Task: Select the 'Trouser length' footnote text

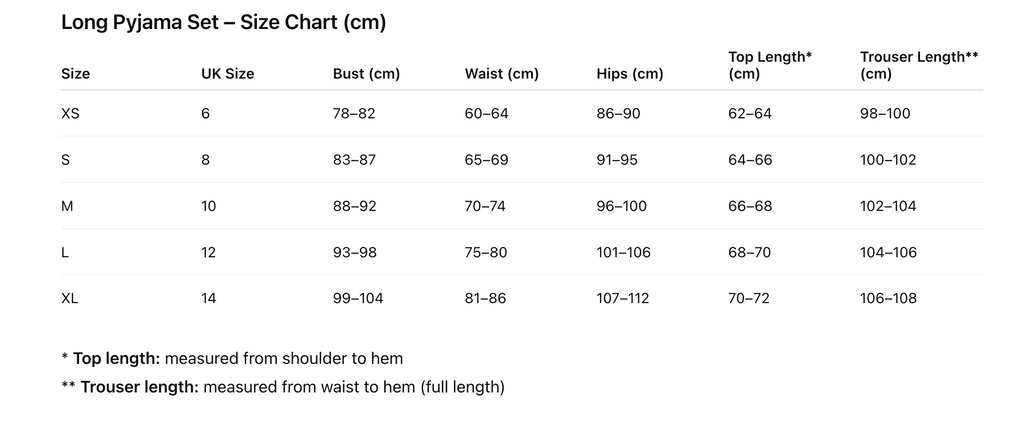Action: [282, 386]
